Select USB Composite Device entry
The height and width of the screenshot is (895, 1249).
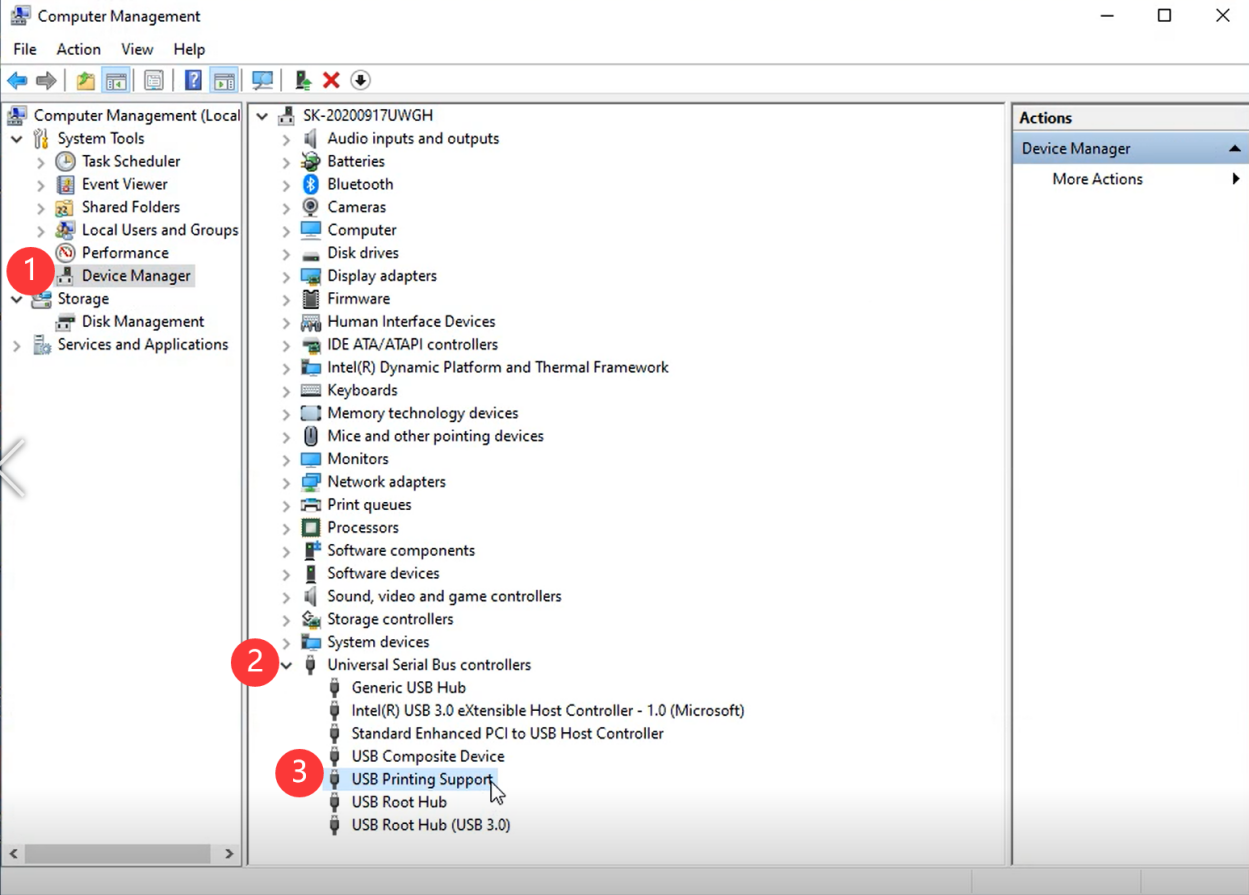[428, 757]
